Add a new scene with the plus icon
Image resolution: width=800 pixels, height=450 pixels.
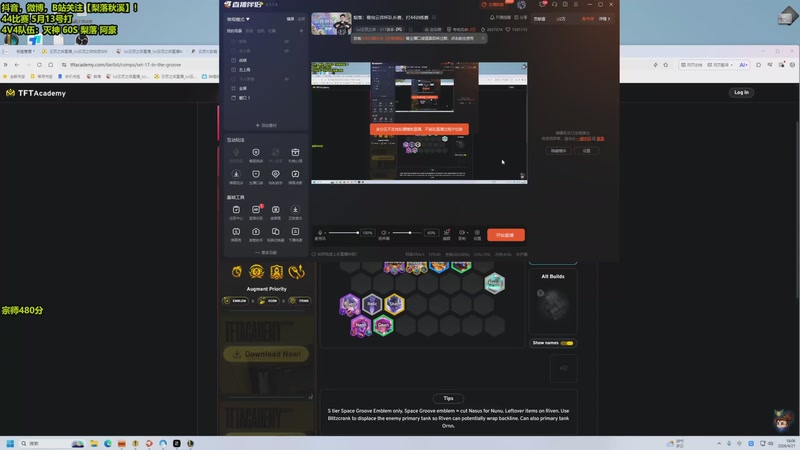[301, 31]
